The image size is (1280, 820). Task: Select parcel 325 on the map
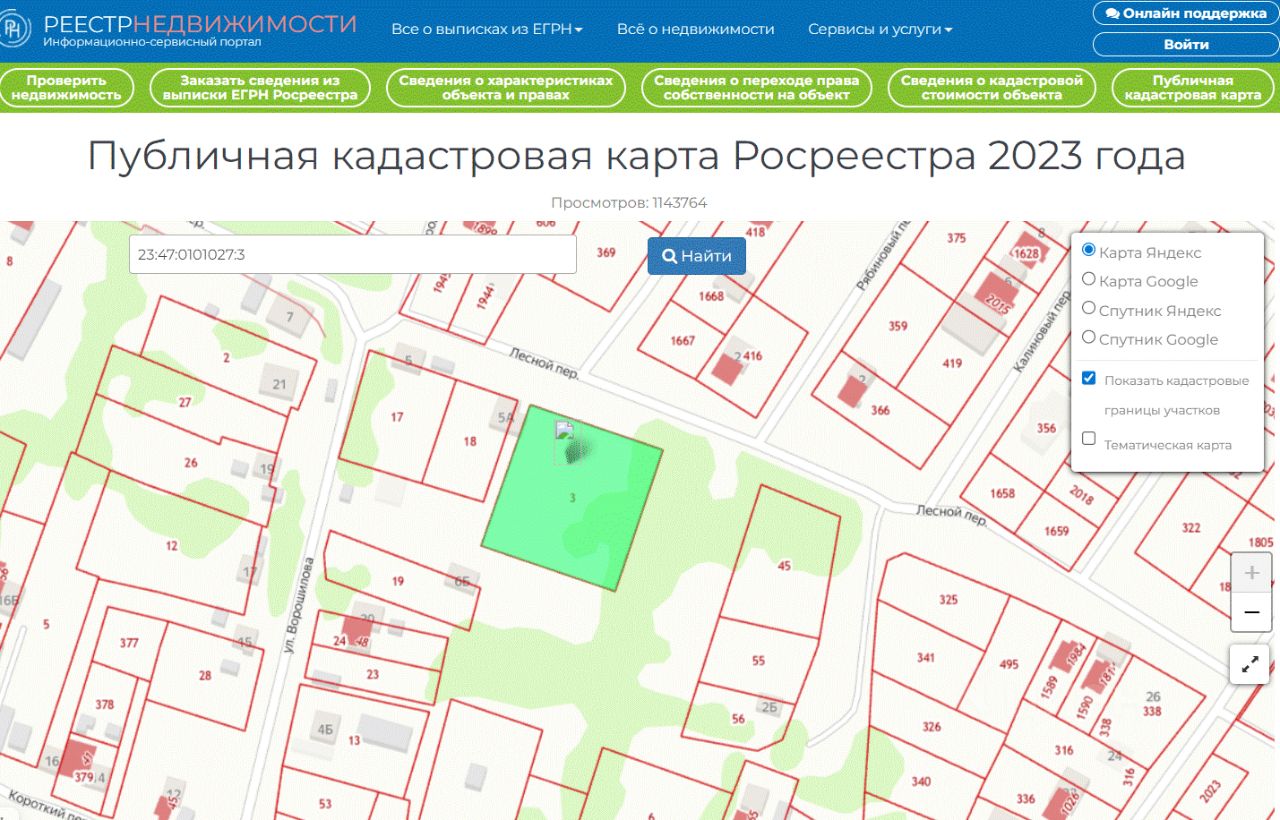tap(948, 600)
